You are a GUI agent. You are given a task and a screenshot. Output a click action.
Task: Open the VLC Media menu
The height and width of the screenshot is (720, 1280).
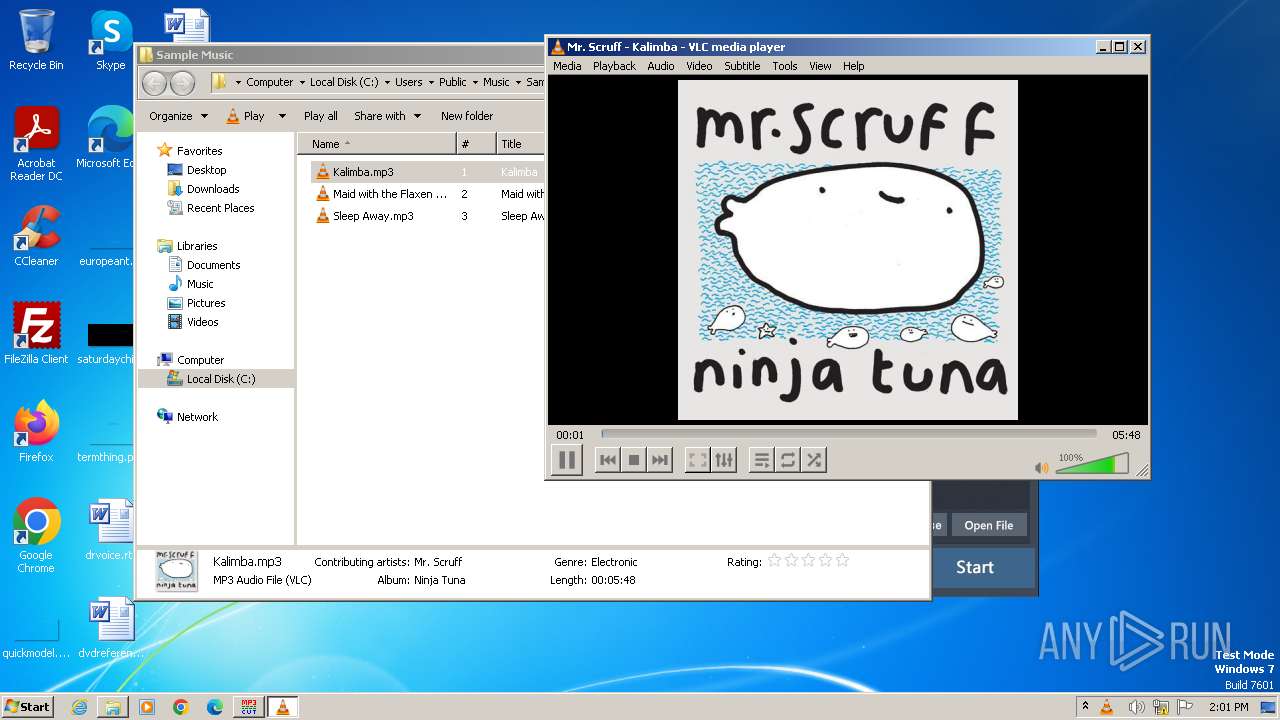567,66
